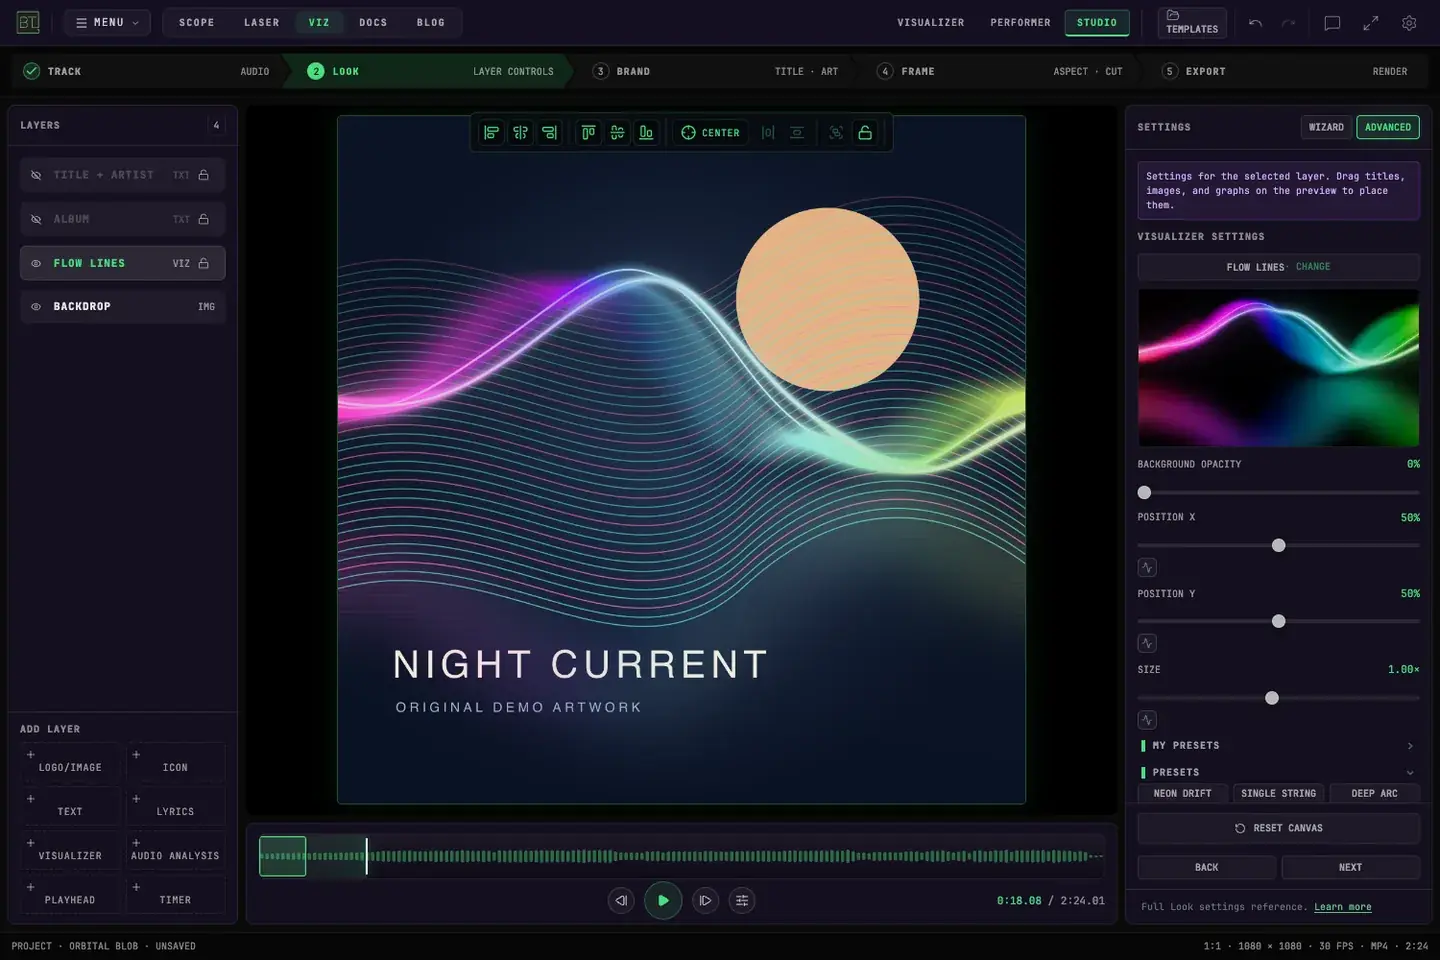Switch to the Laser tab
The height and width of the screenshot is (960, 1440).
262,22
